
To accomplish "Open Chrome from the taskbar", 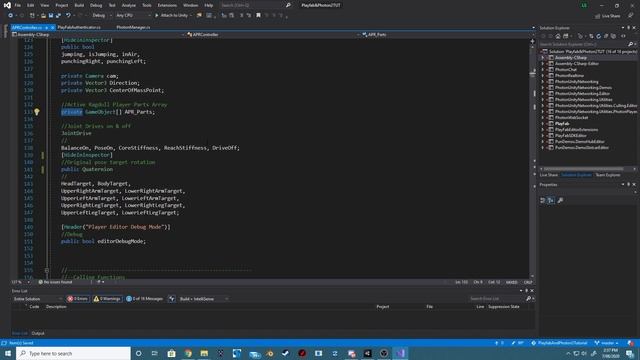I will tap(188, 353).
